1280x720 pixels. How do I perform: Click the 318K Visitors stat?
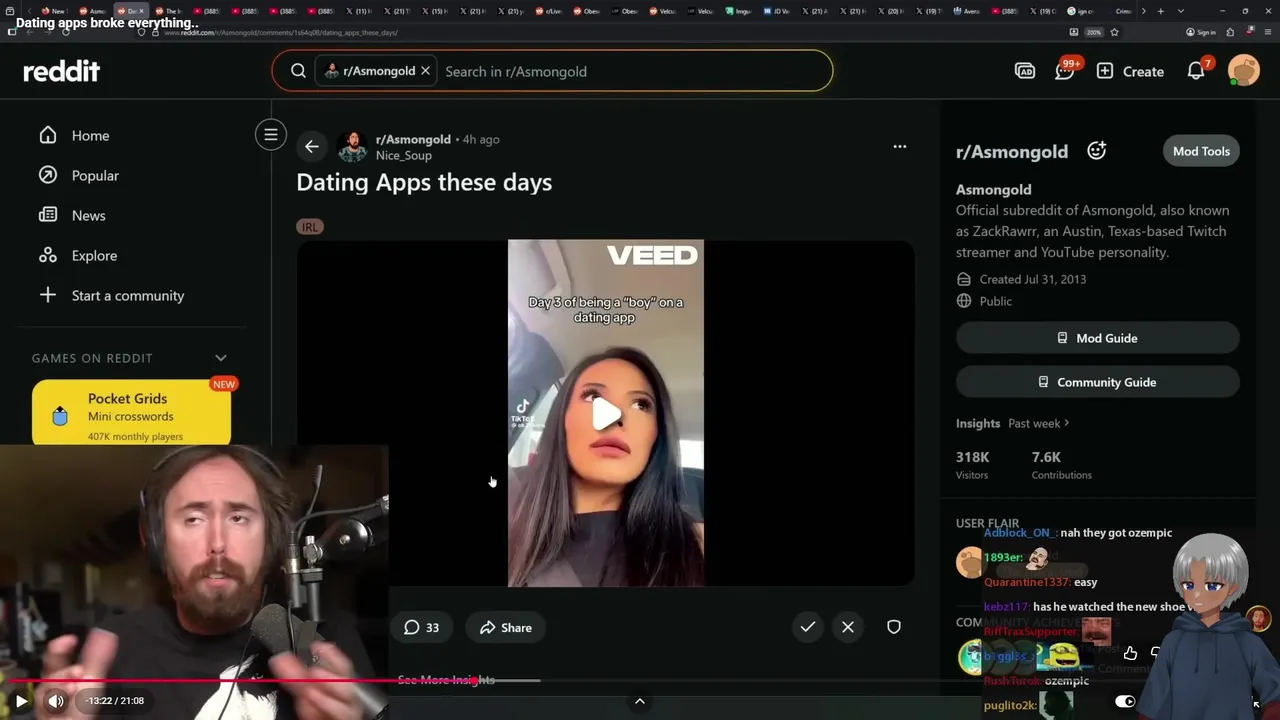tap(973, 465)
